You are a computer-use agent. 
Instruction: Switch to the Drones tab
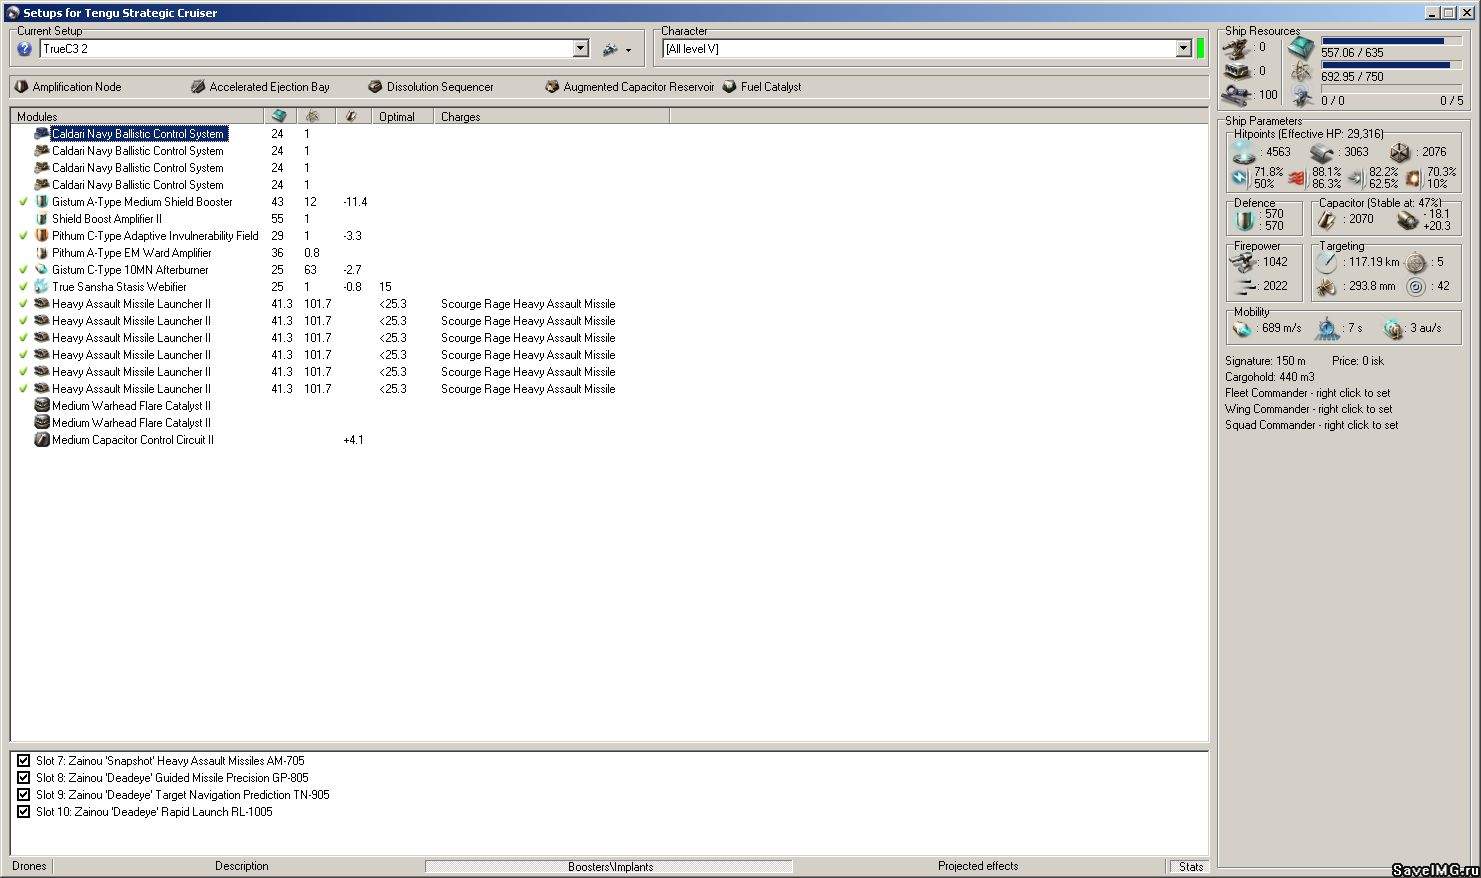coord(29,866)
